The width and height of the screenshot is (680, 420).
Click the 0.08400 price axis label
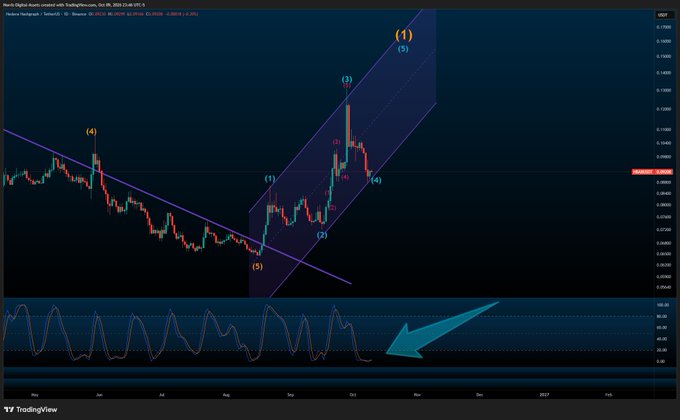(664, 194)
